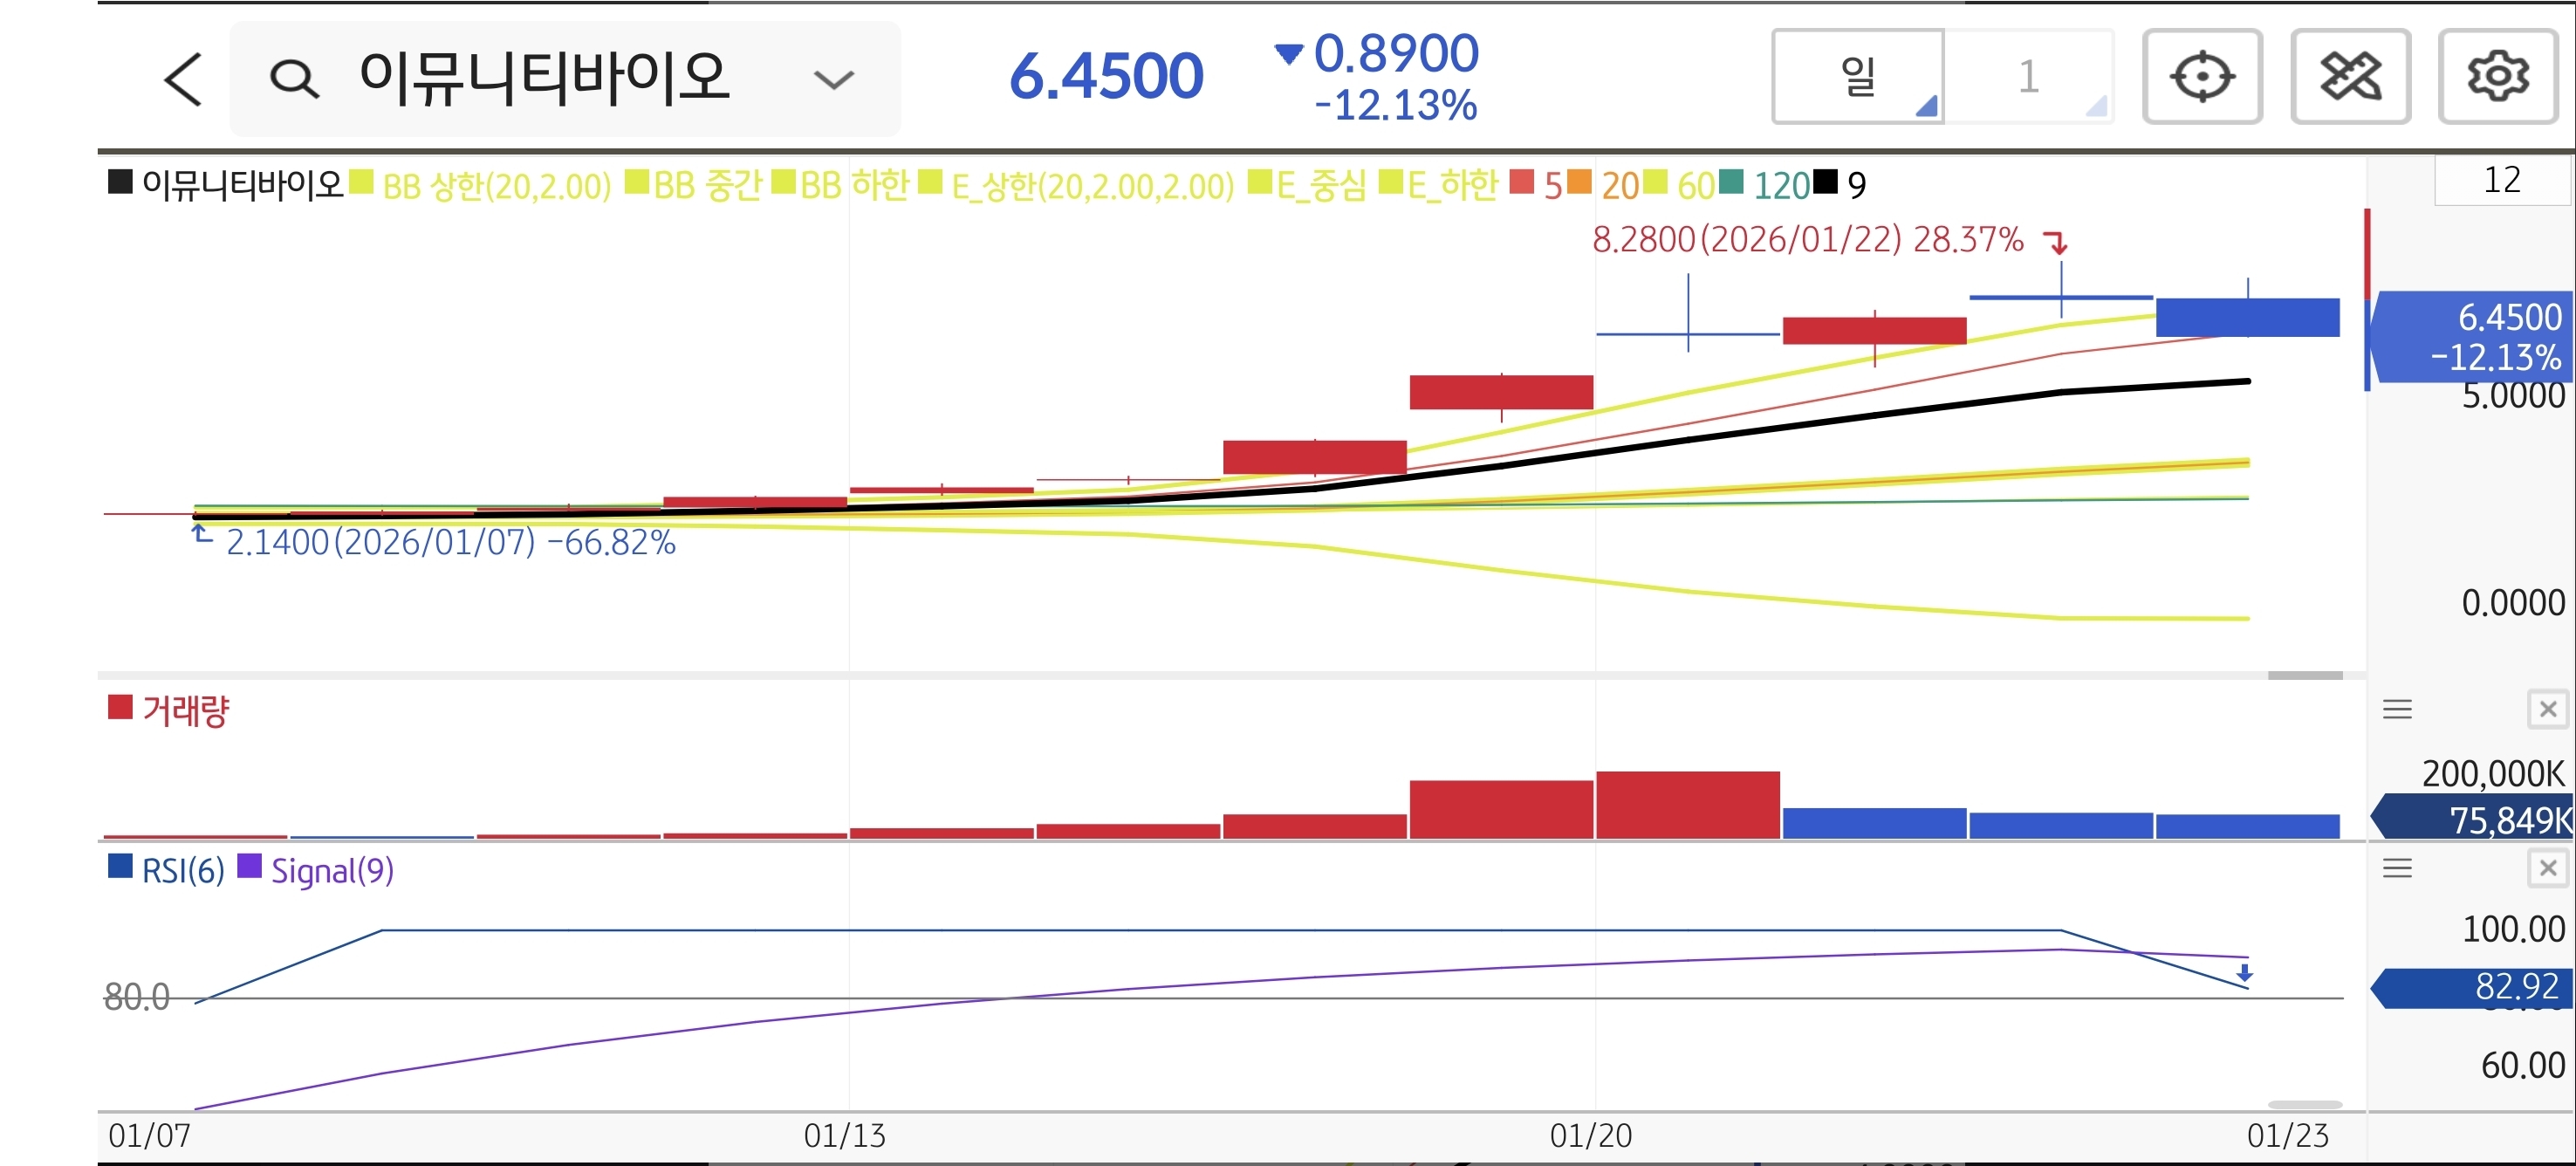Screen dimensions: 2576x1166
Task: Expand the 이뮤니티바이오 stock dropdown chevron
Action: click(x=833, y=79)
